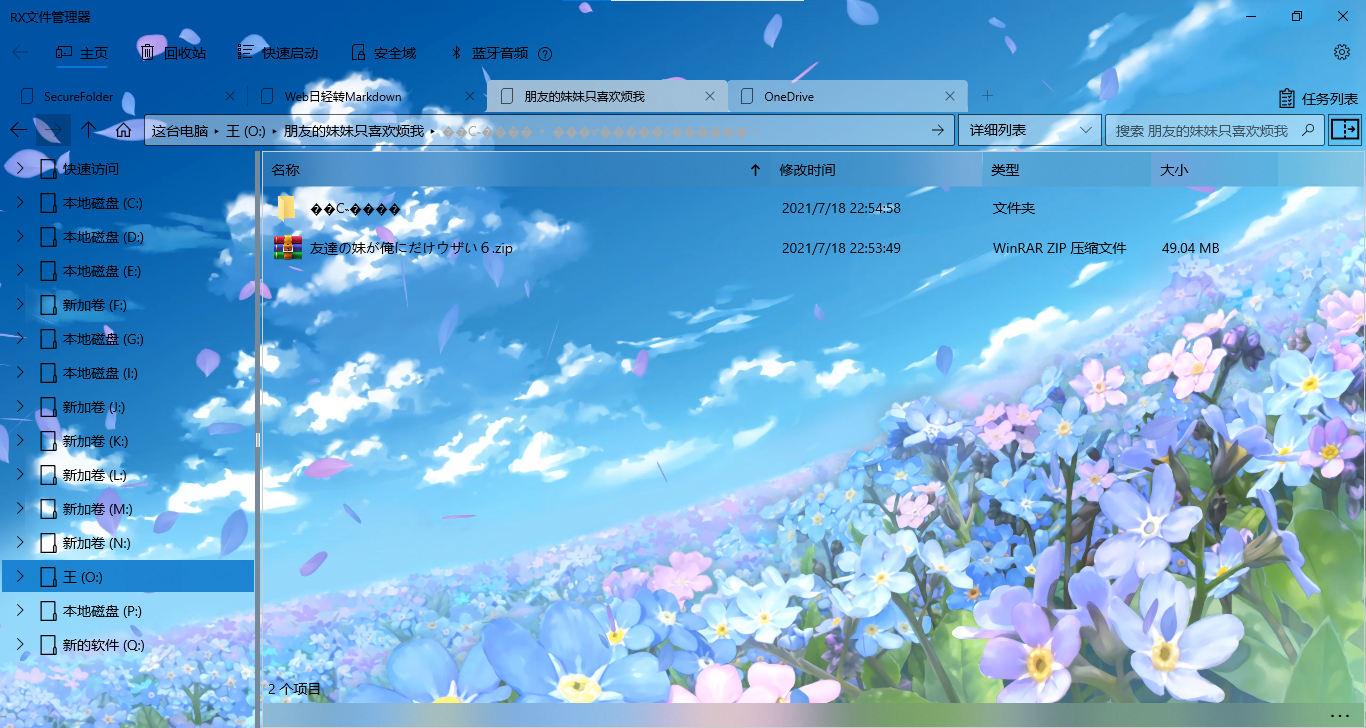
Task: Select 王 (O:) drive in sidebar
Action: click(128, 577)
